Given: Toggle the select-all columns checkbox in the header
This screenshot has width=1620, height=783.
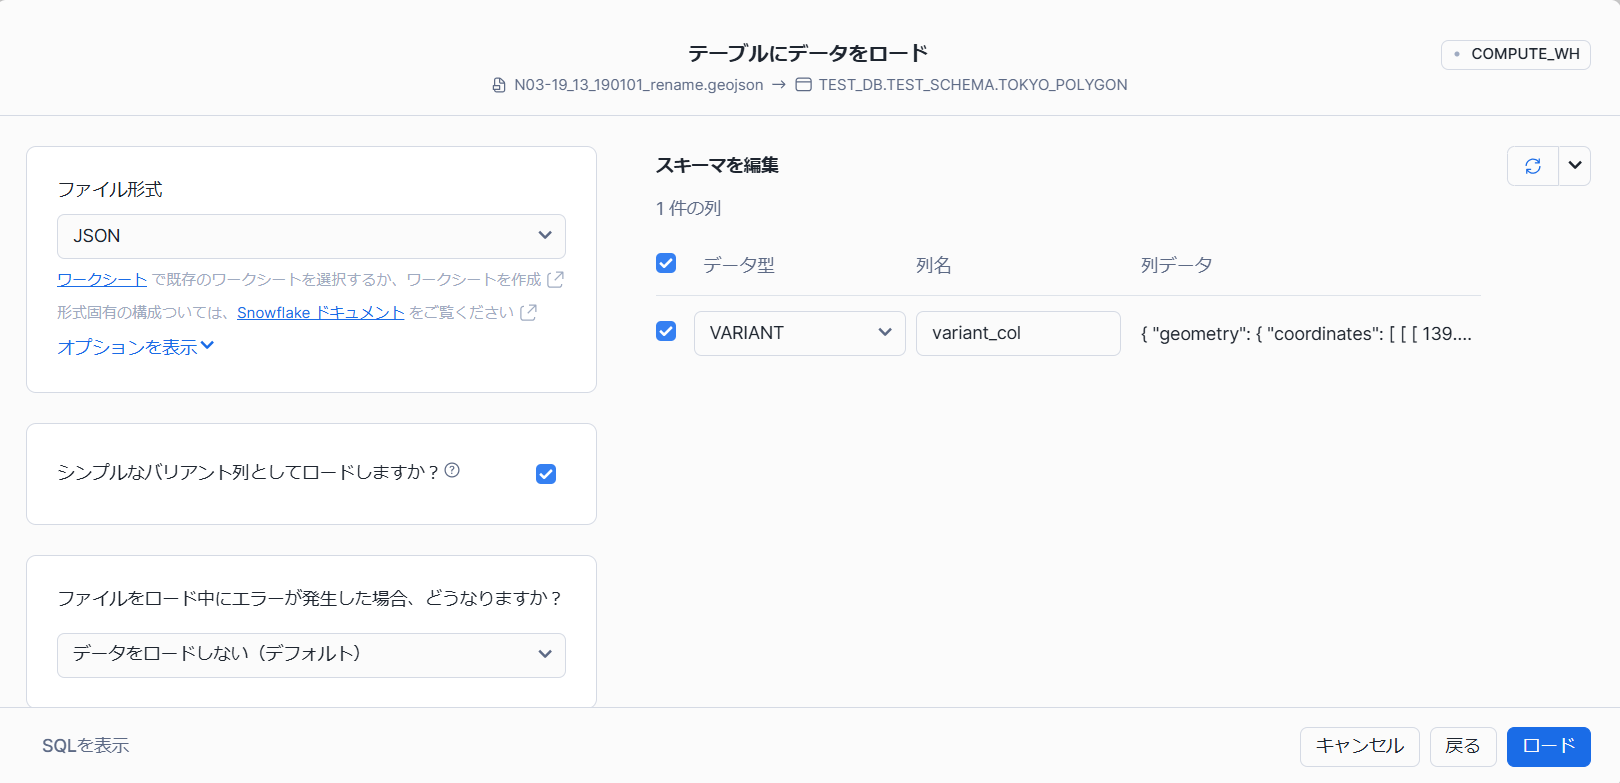Looking at the screenshot, I should (666, 263).
